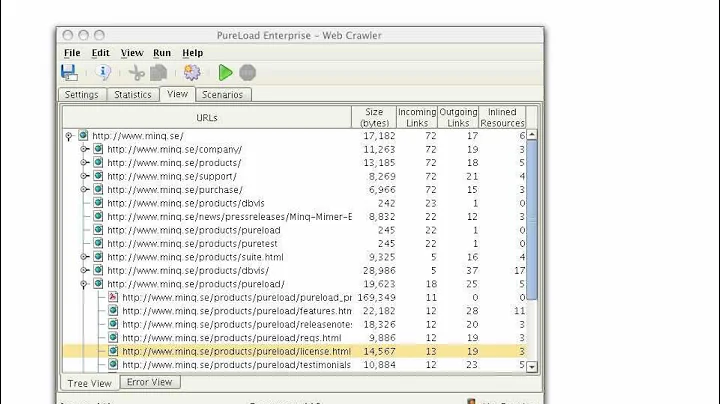This screenshot has width=720, height=404.
Task: Click page icon of features.htm row
Action: click(113, 310)
